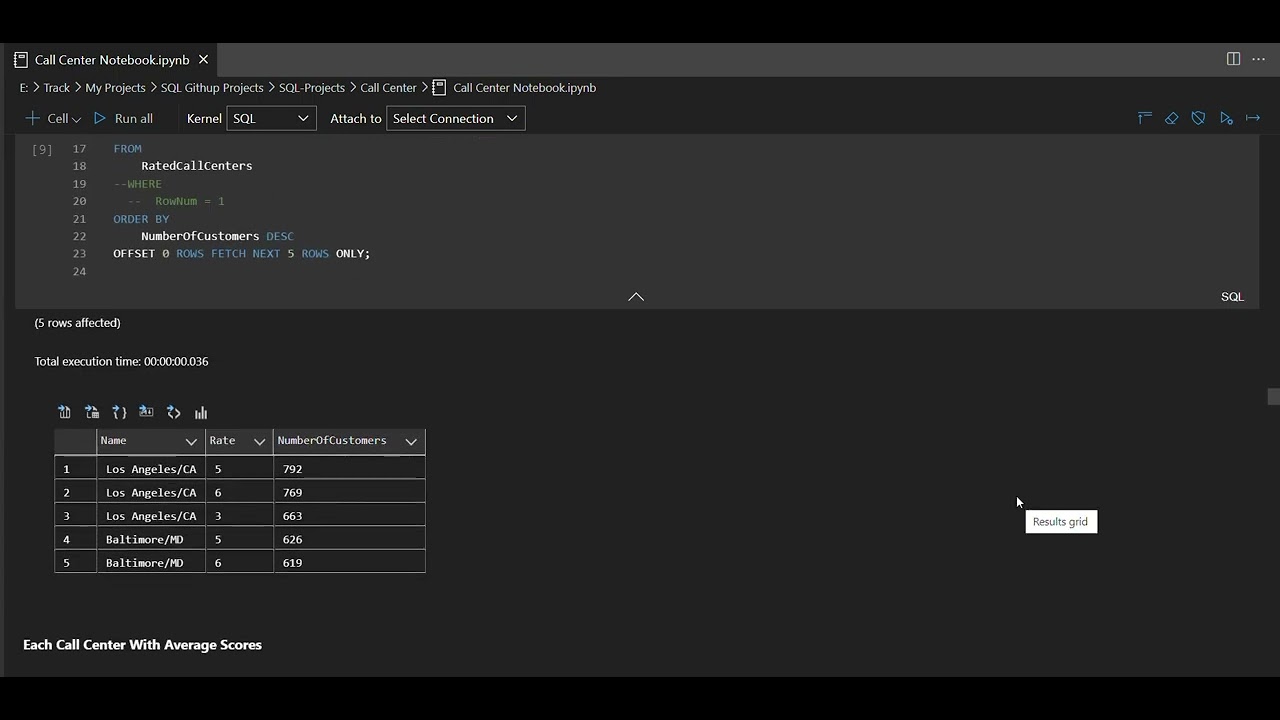The image size is (1280, 720).
Task: Open the Attach to Select Connection dropdown
Action: coord(455,118)
